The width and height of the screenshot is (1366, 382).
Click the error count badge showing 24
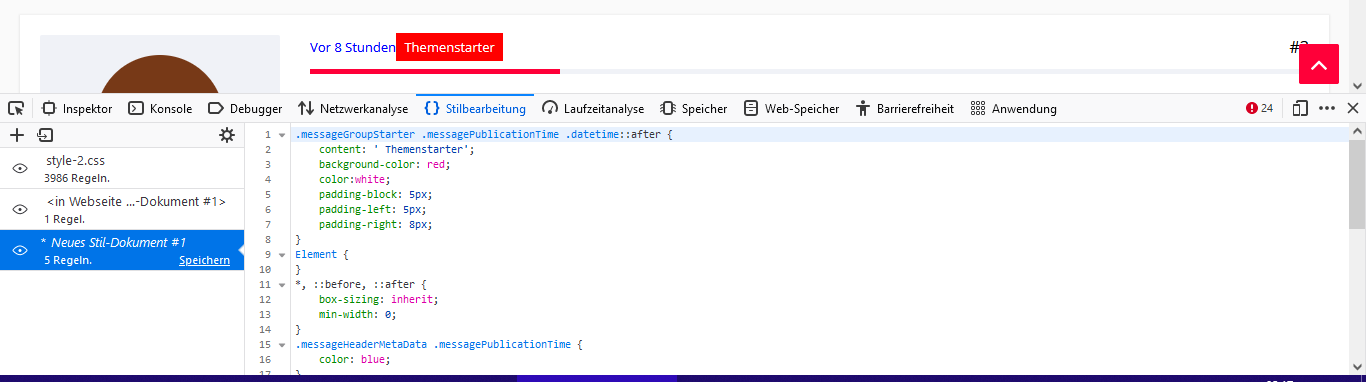tap(1259, 108)
